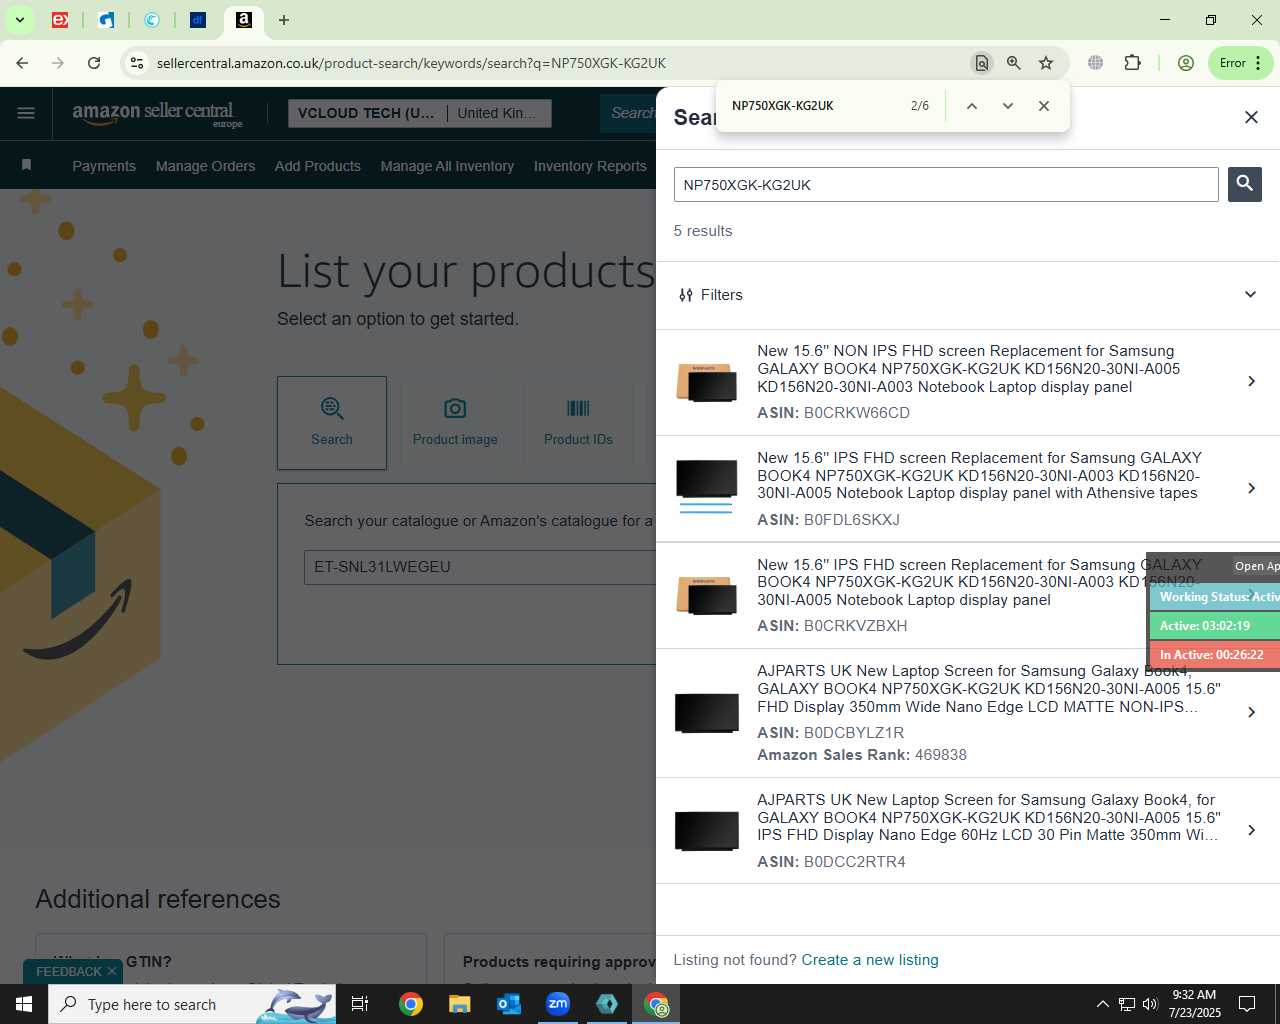Click the NP750XGK-KG2UK panel search field

(946, 185)
